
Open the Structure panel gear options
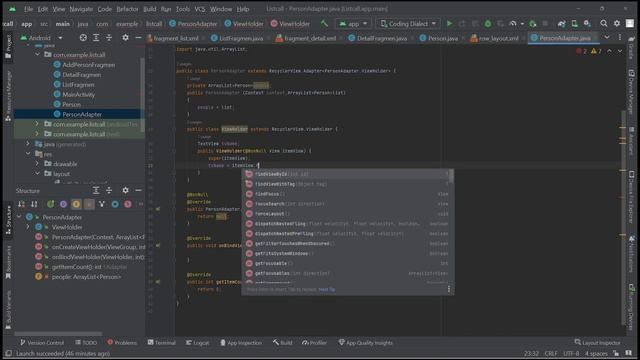[125, 190]
